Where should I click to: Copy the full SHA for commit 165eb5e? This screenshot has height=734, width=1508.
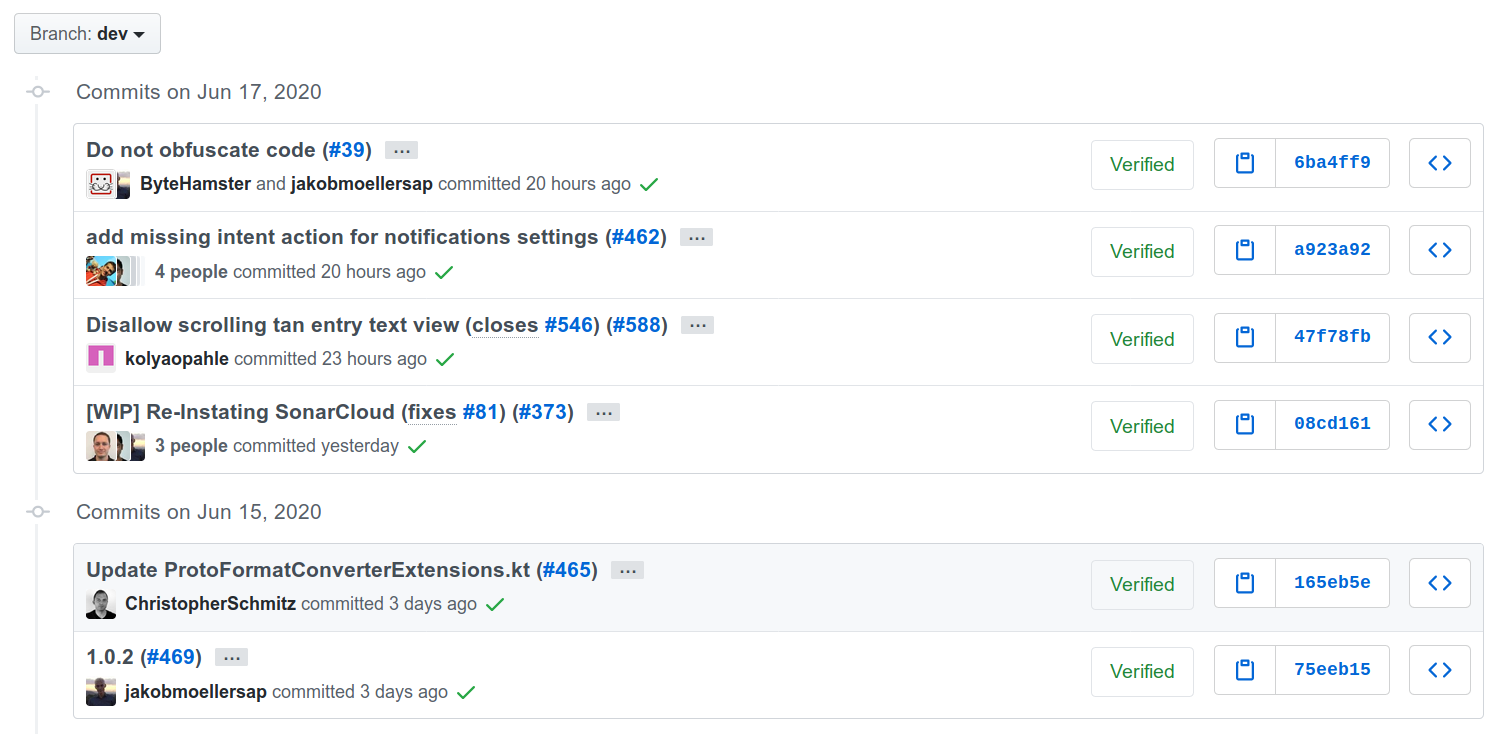point(1244,583)
